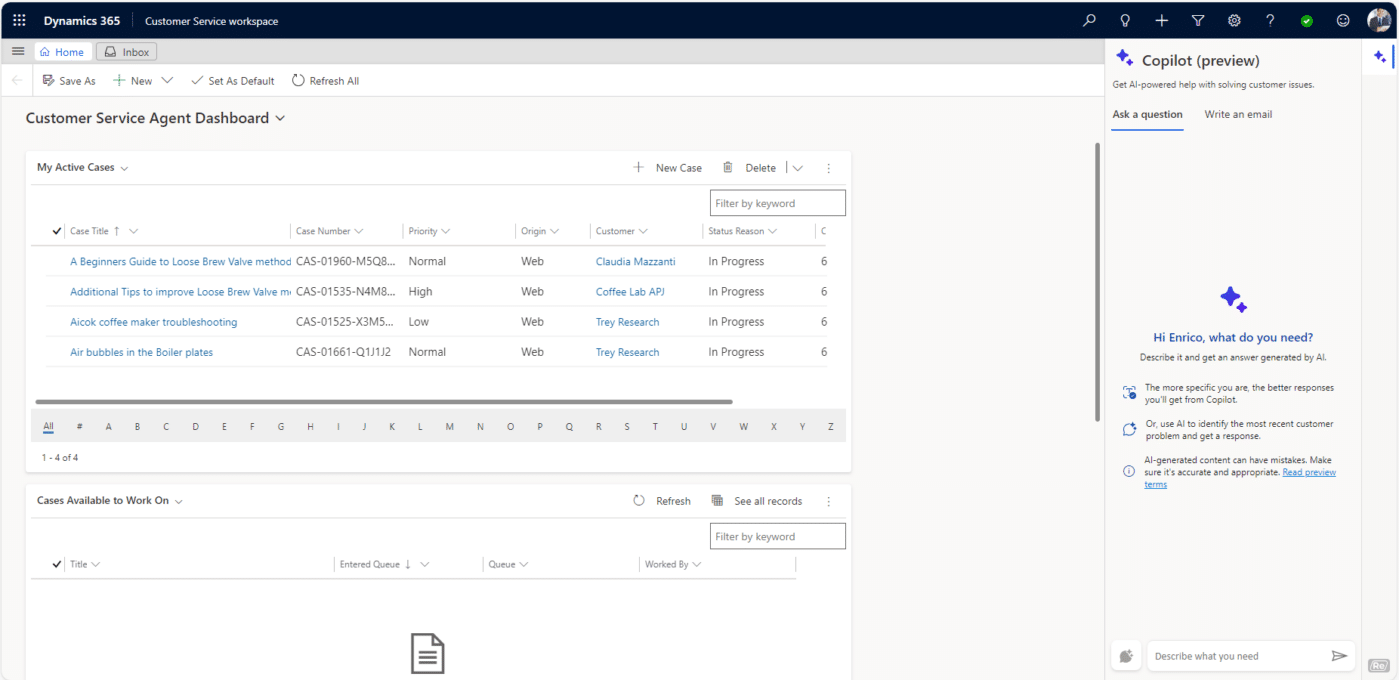The width and height of the screenshot is (1399, 680).
Task: Open Customer Service Agent Dashboard selector
Action: [155, 118]
